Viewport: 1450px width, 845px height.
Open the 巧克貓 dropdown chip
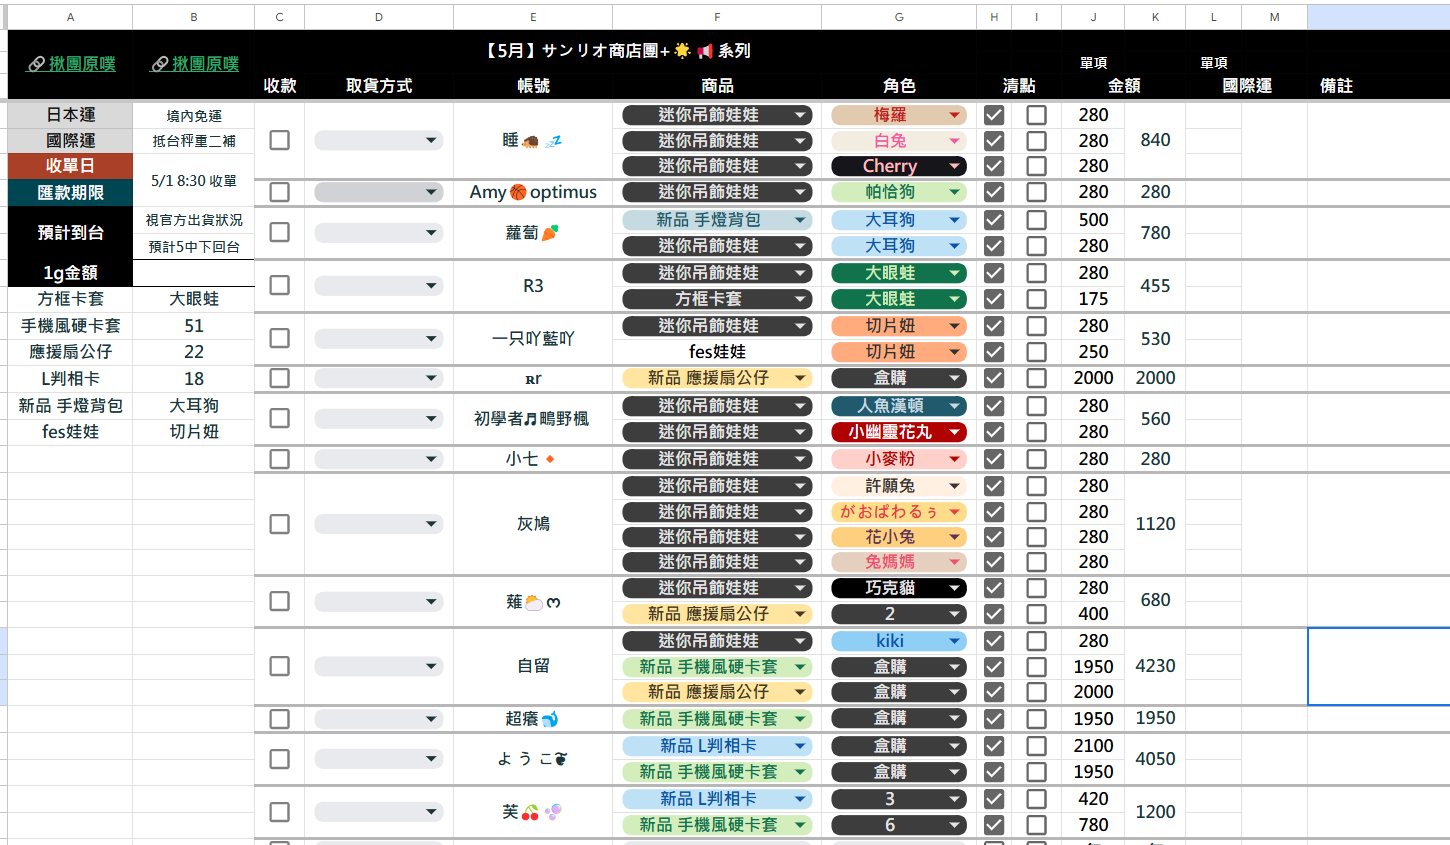899,588
